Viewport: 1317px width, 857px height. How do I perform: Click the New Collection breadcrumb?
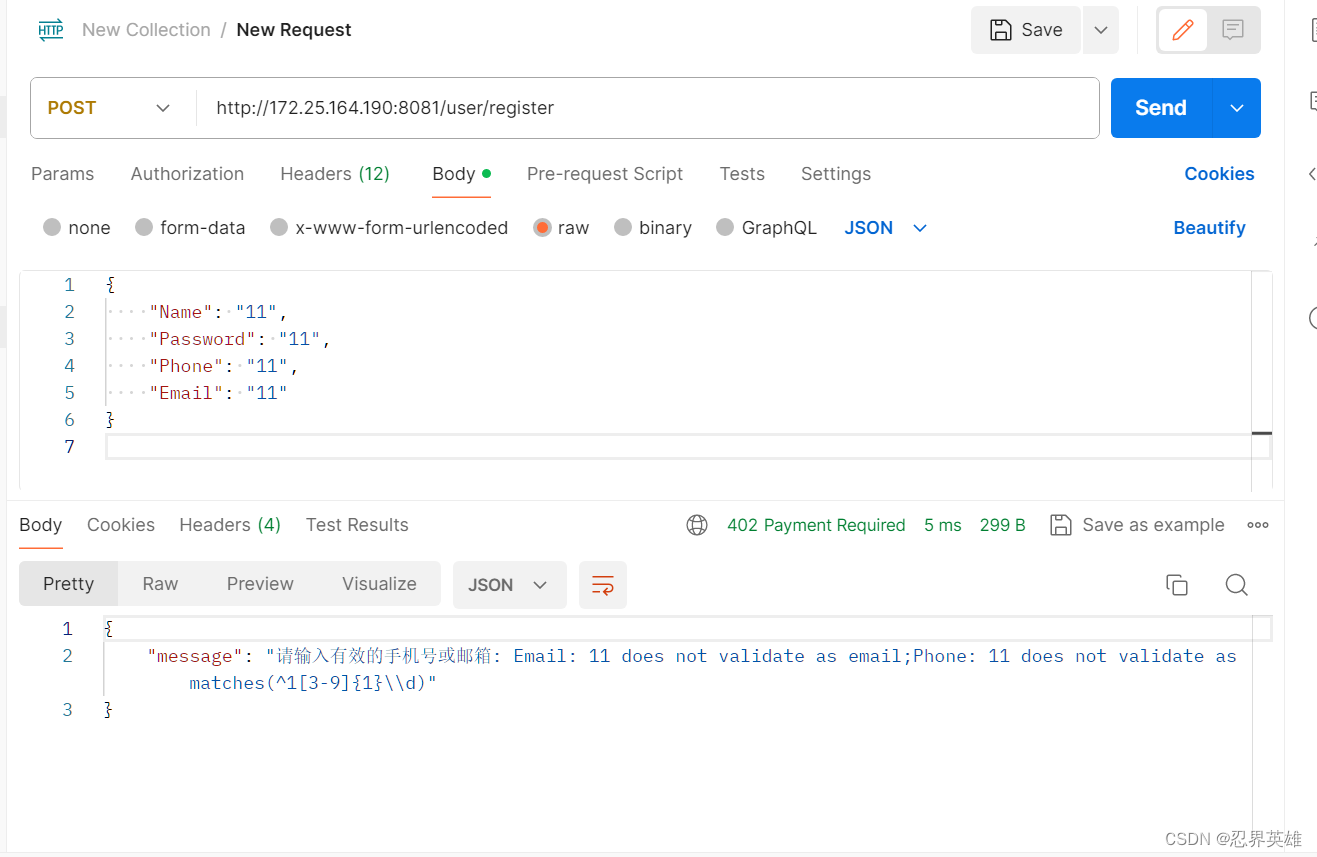[146, 30]
